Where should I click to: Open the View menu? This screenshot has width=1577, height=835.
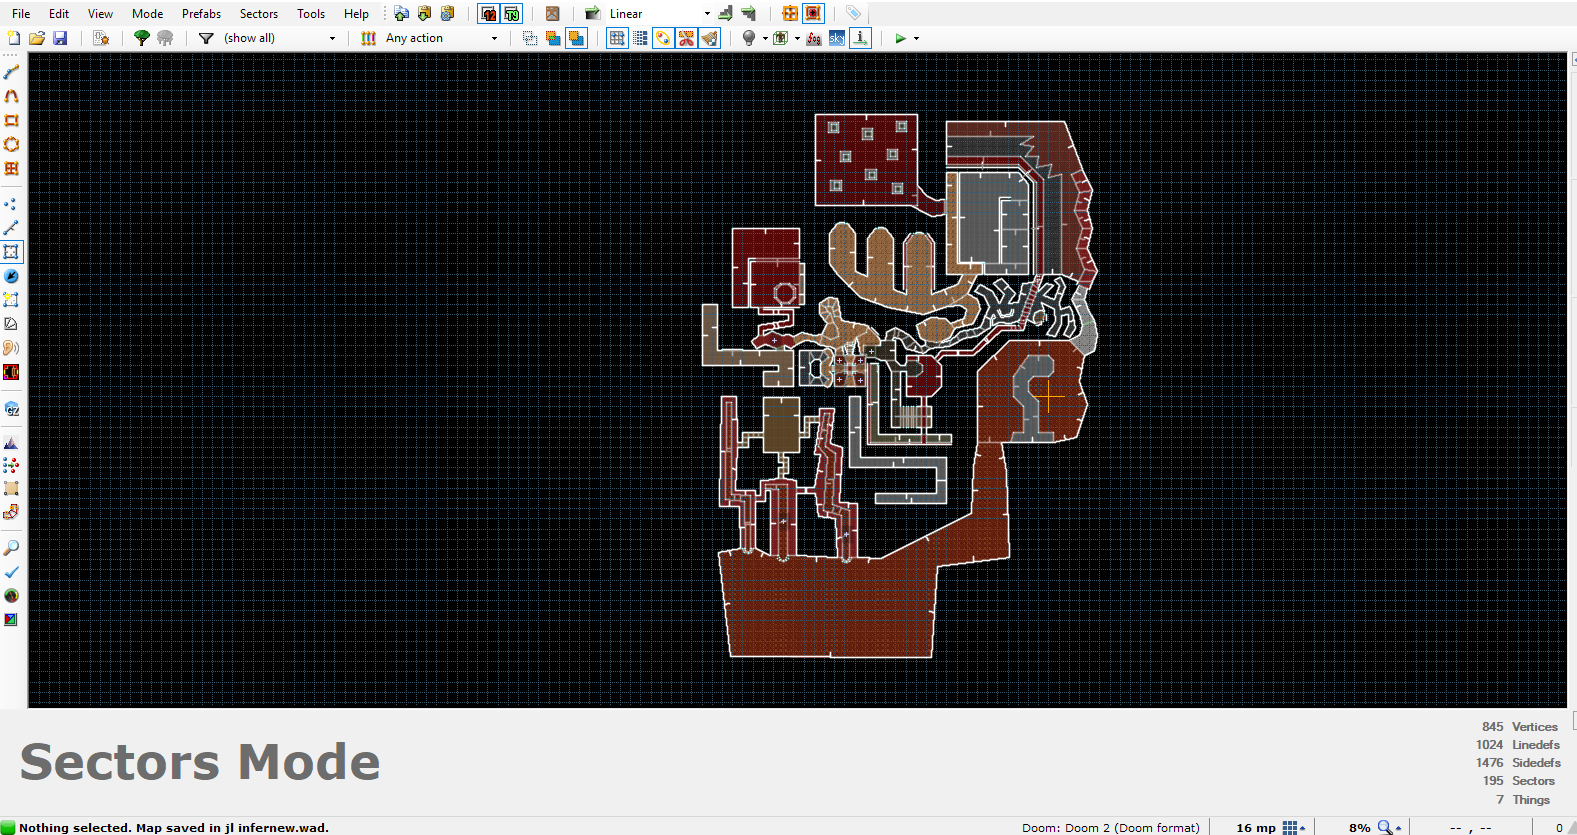click(100, 14)
